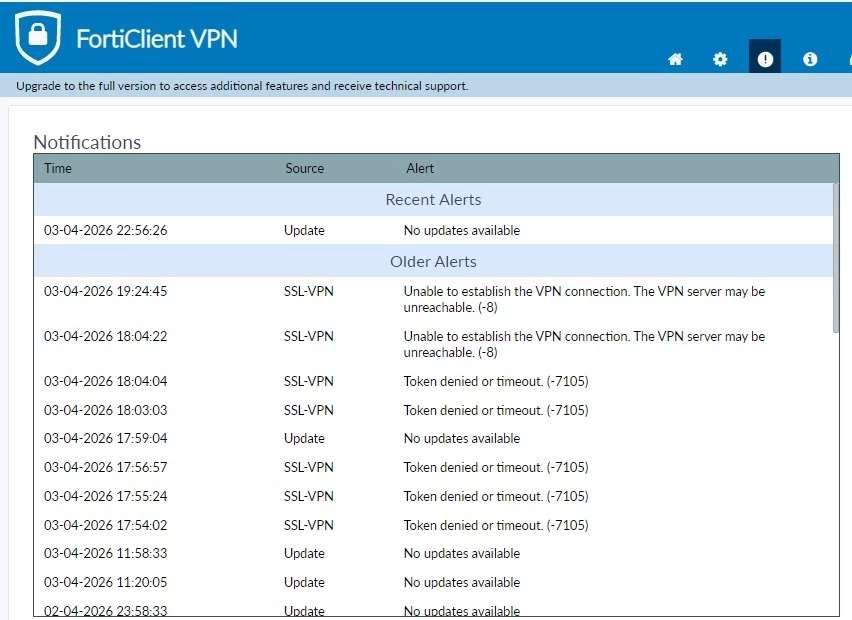
Task: Open the About info icon
Action: tap(810, 59)
